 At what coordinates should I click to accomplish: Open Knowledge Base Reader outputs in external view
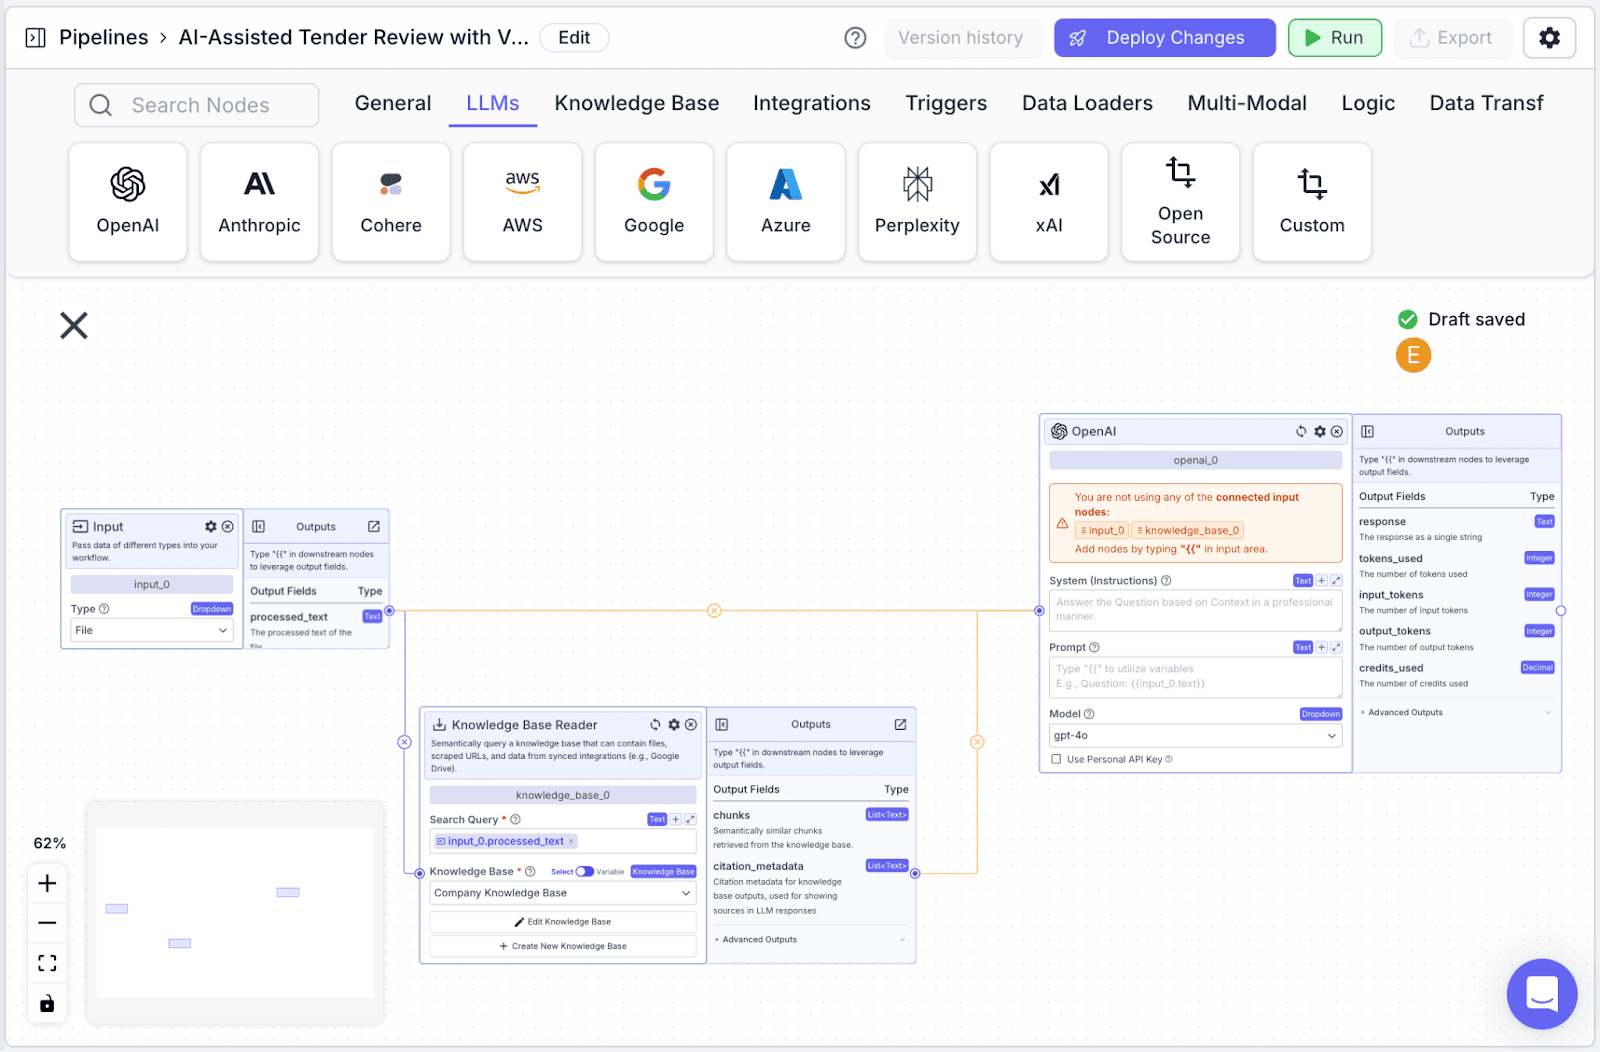[900, 724]
